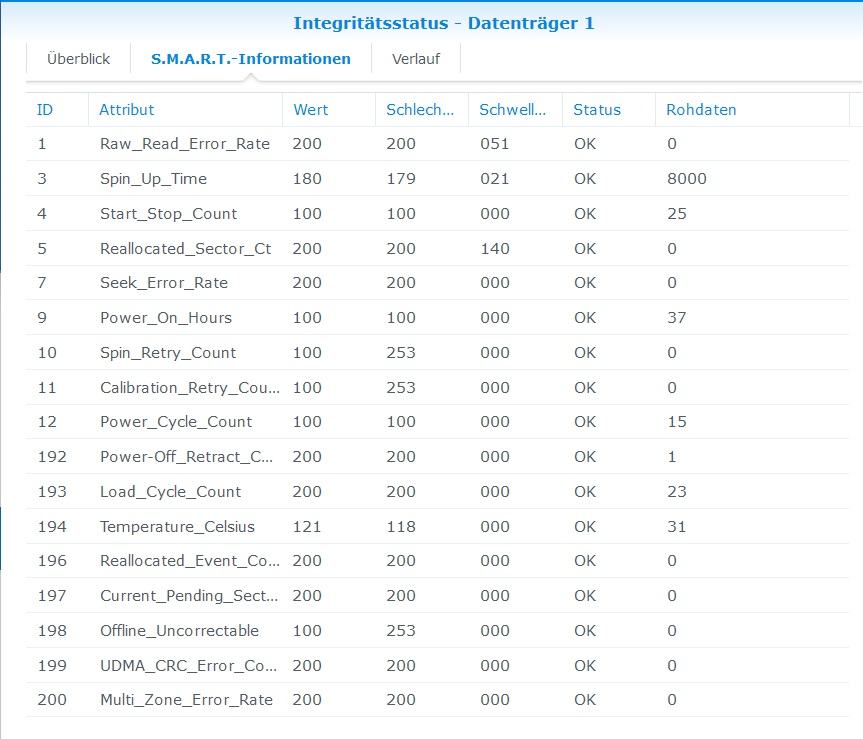Select the Power-Off_Retract_C... attribute

click(x=187, y=457)
